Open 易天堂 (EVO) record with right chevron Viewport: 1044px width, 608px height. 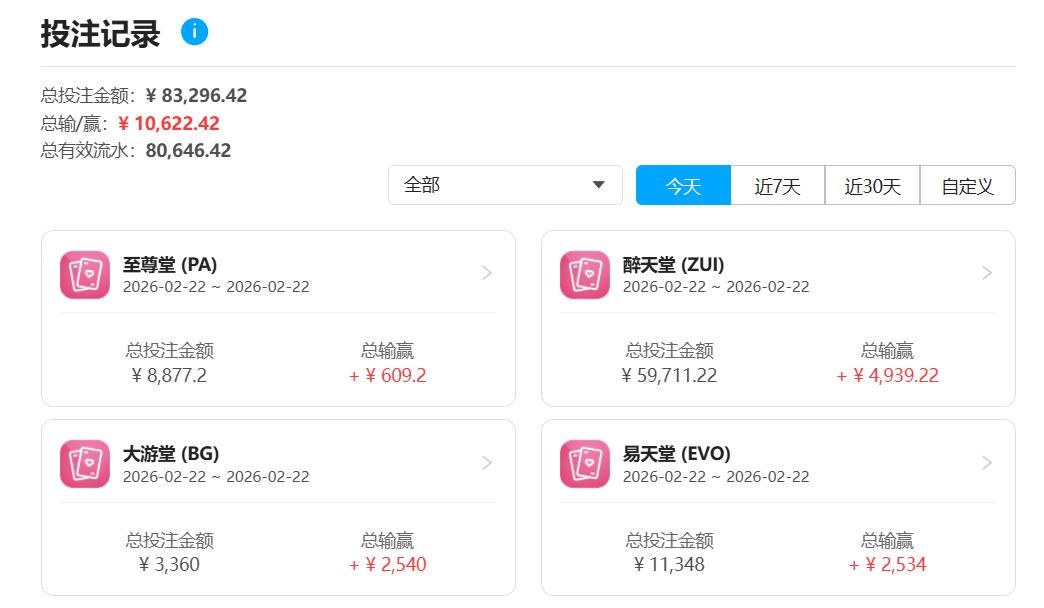[x=987, y=463]
